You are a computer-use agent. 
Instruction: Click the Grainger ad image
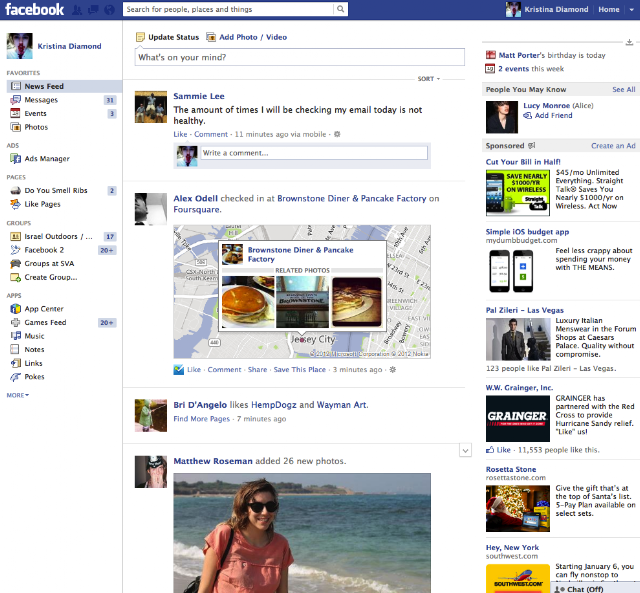(518, 419)
